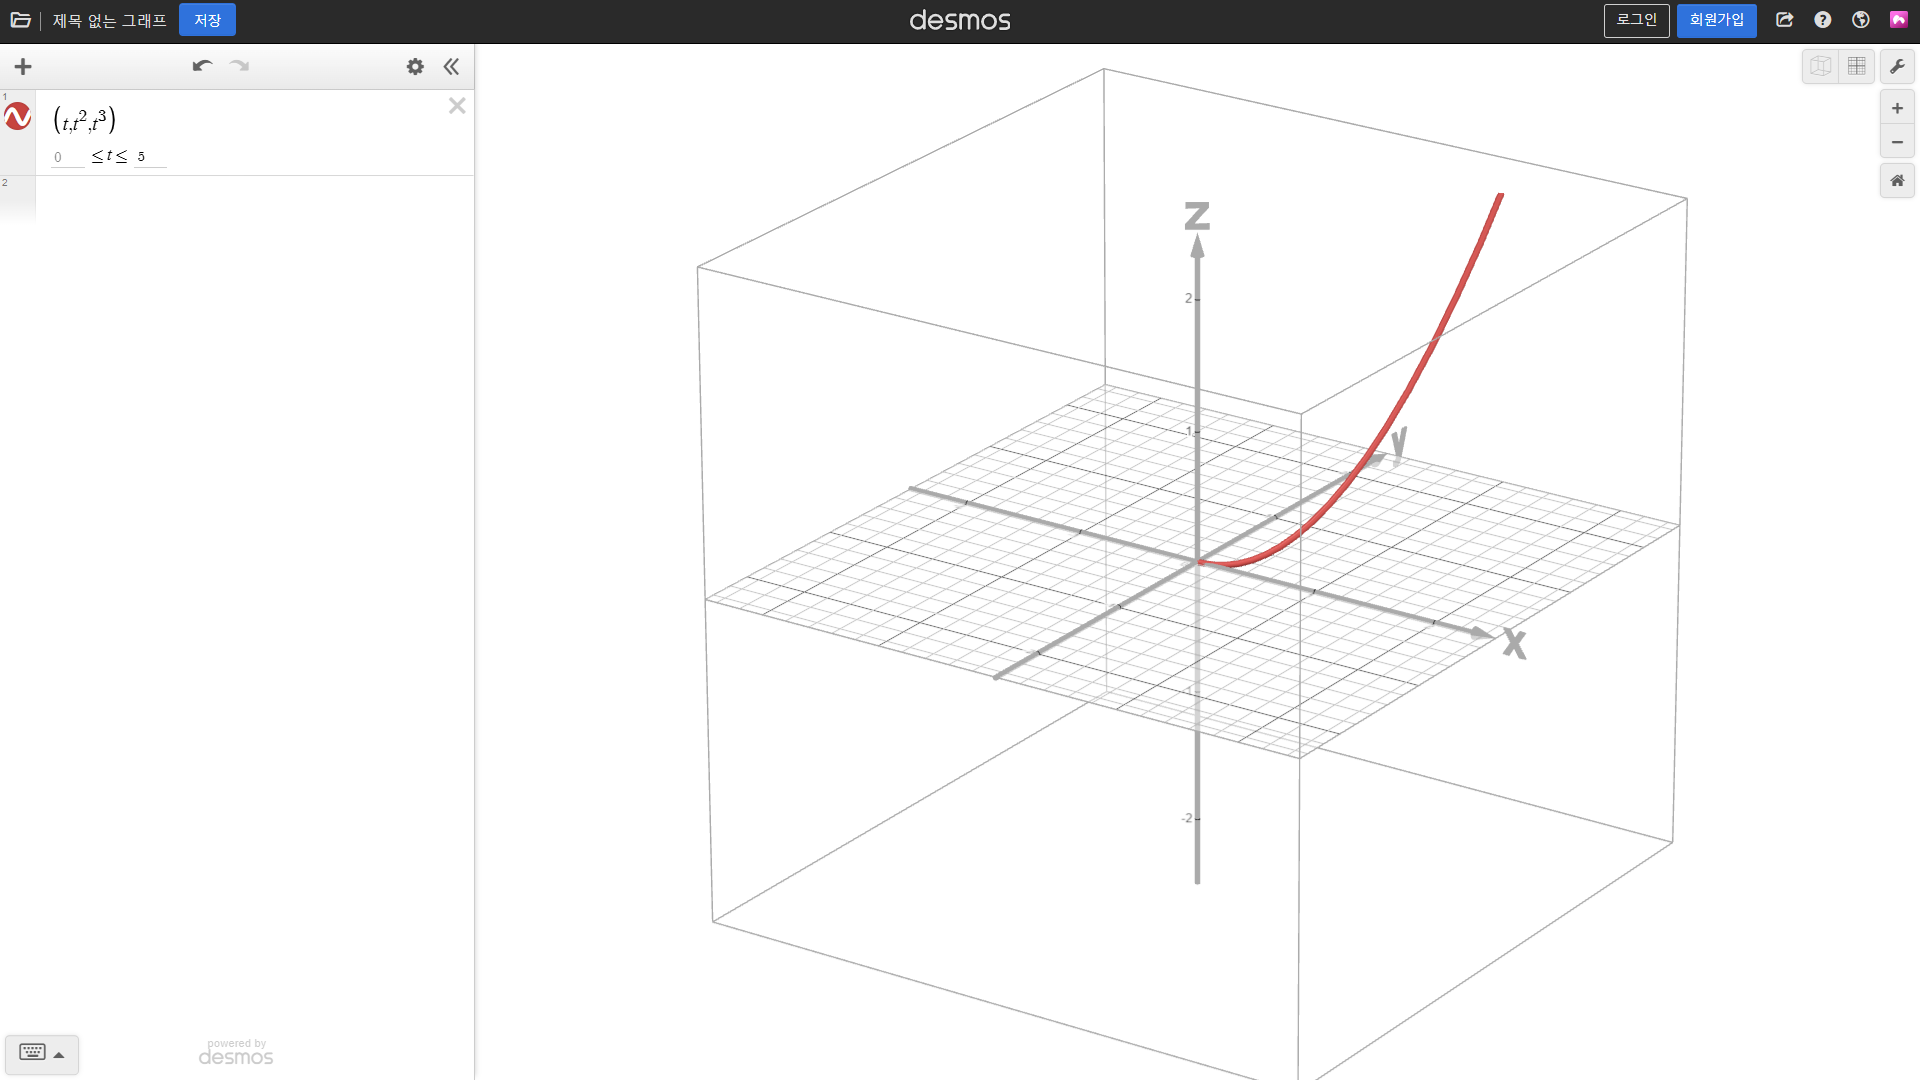
Task: Open the language globe menu
Action: 1861,20
